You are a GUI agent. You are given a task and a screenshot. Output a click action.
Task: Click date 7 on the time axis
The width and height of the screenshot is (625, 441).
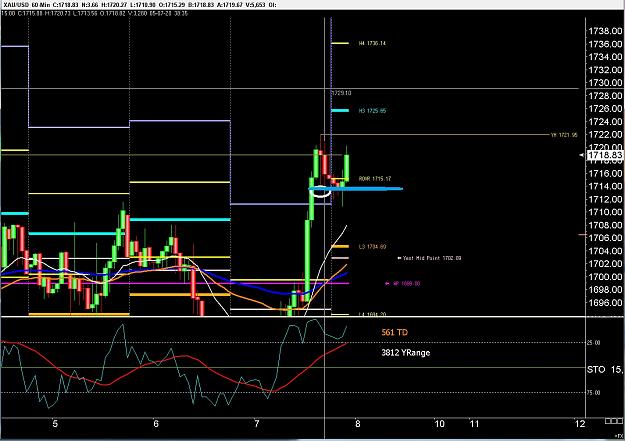[257, 423]
